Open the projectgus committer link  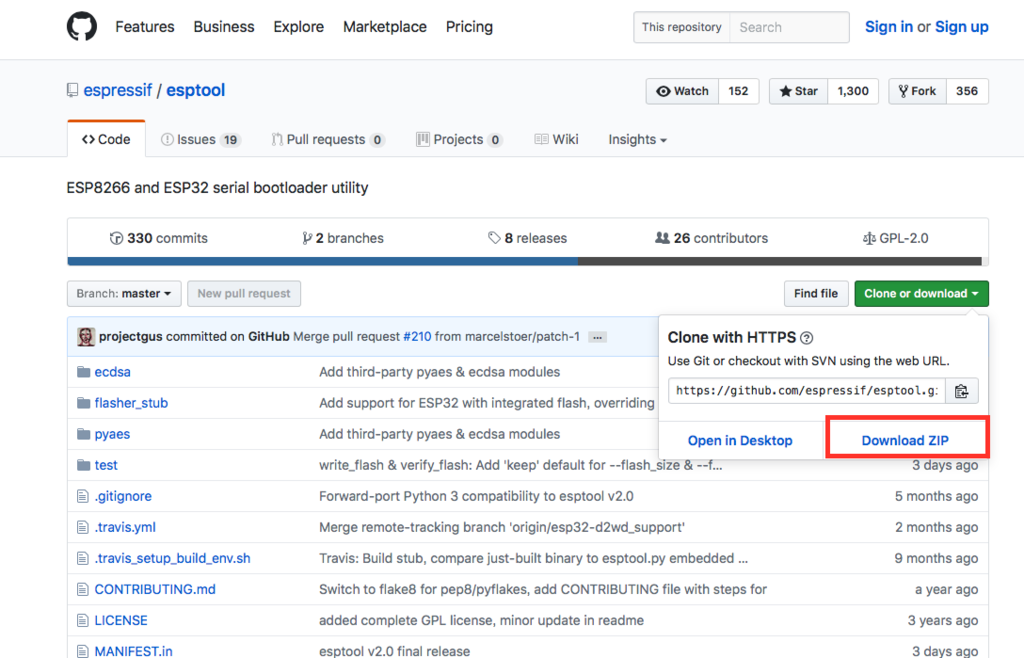131,337
